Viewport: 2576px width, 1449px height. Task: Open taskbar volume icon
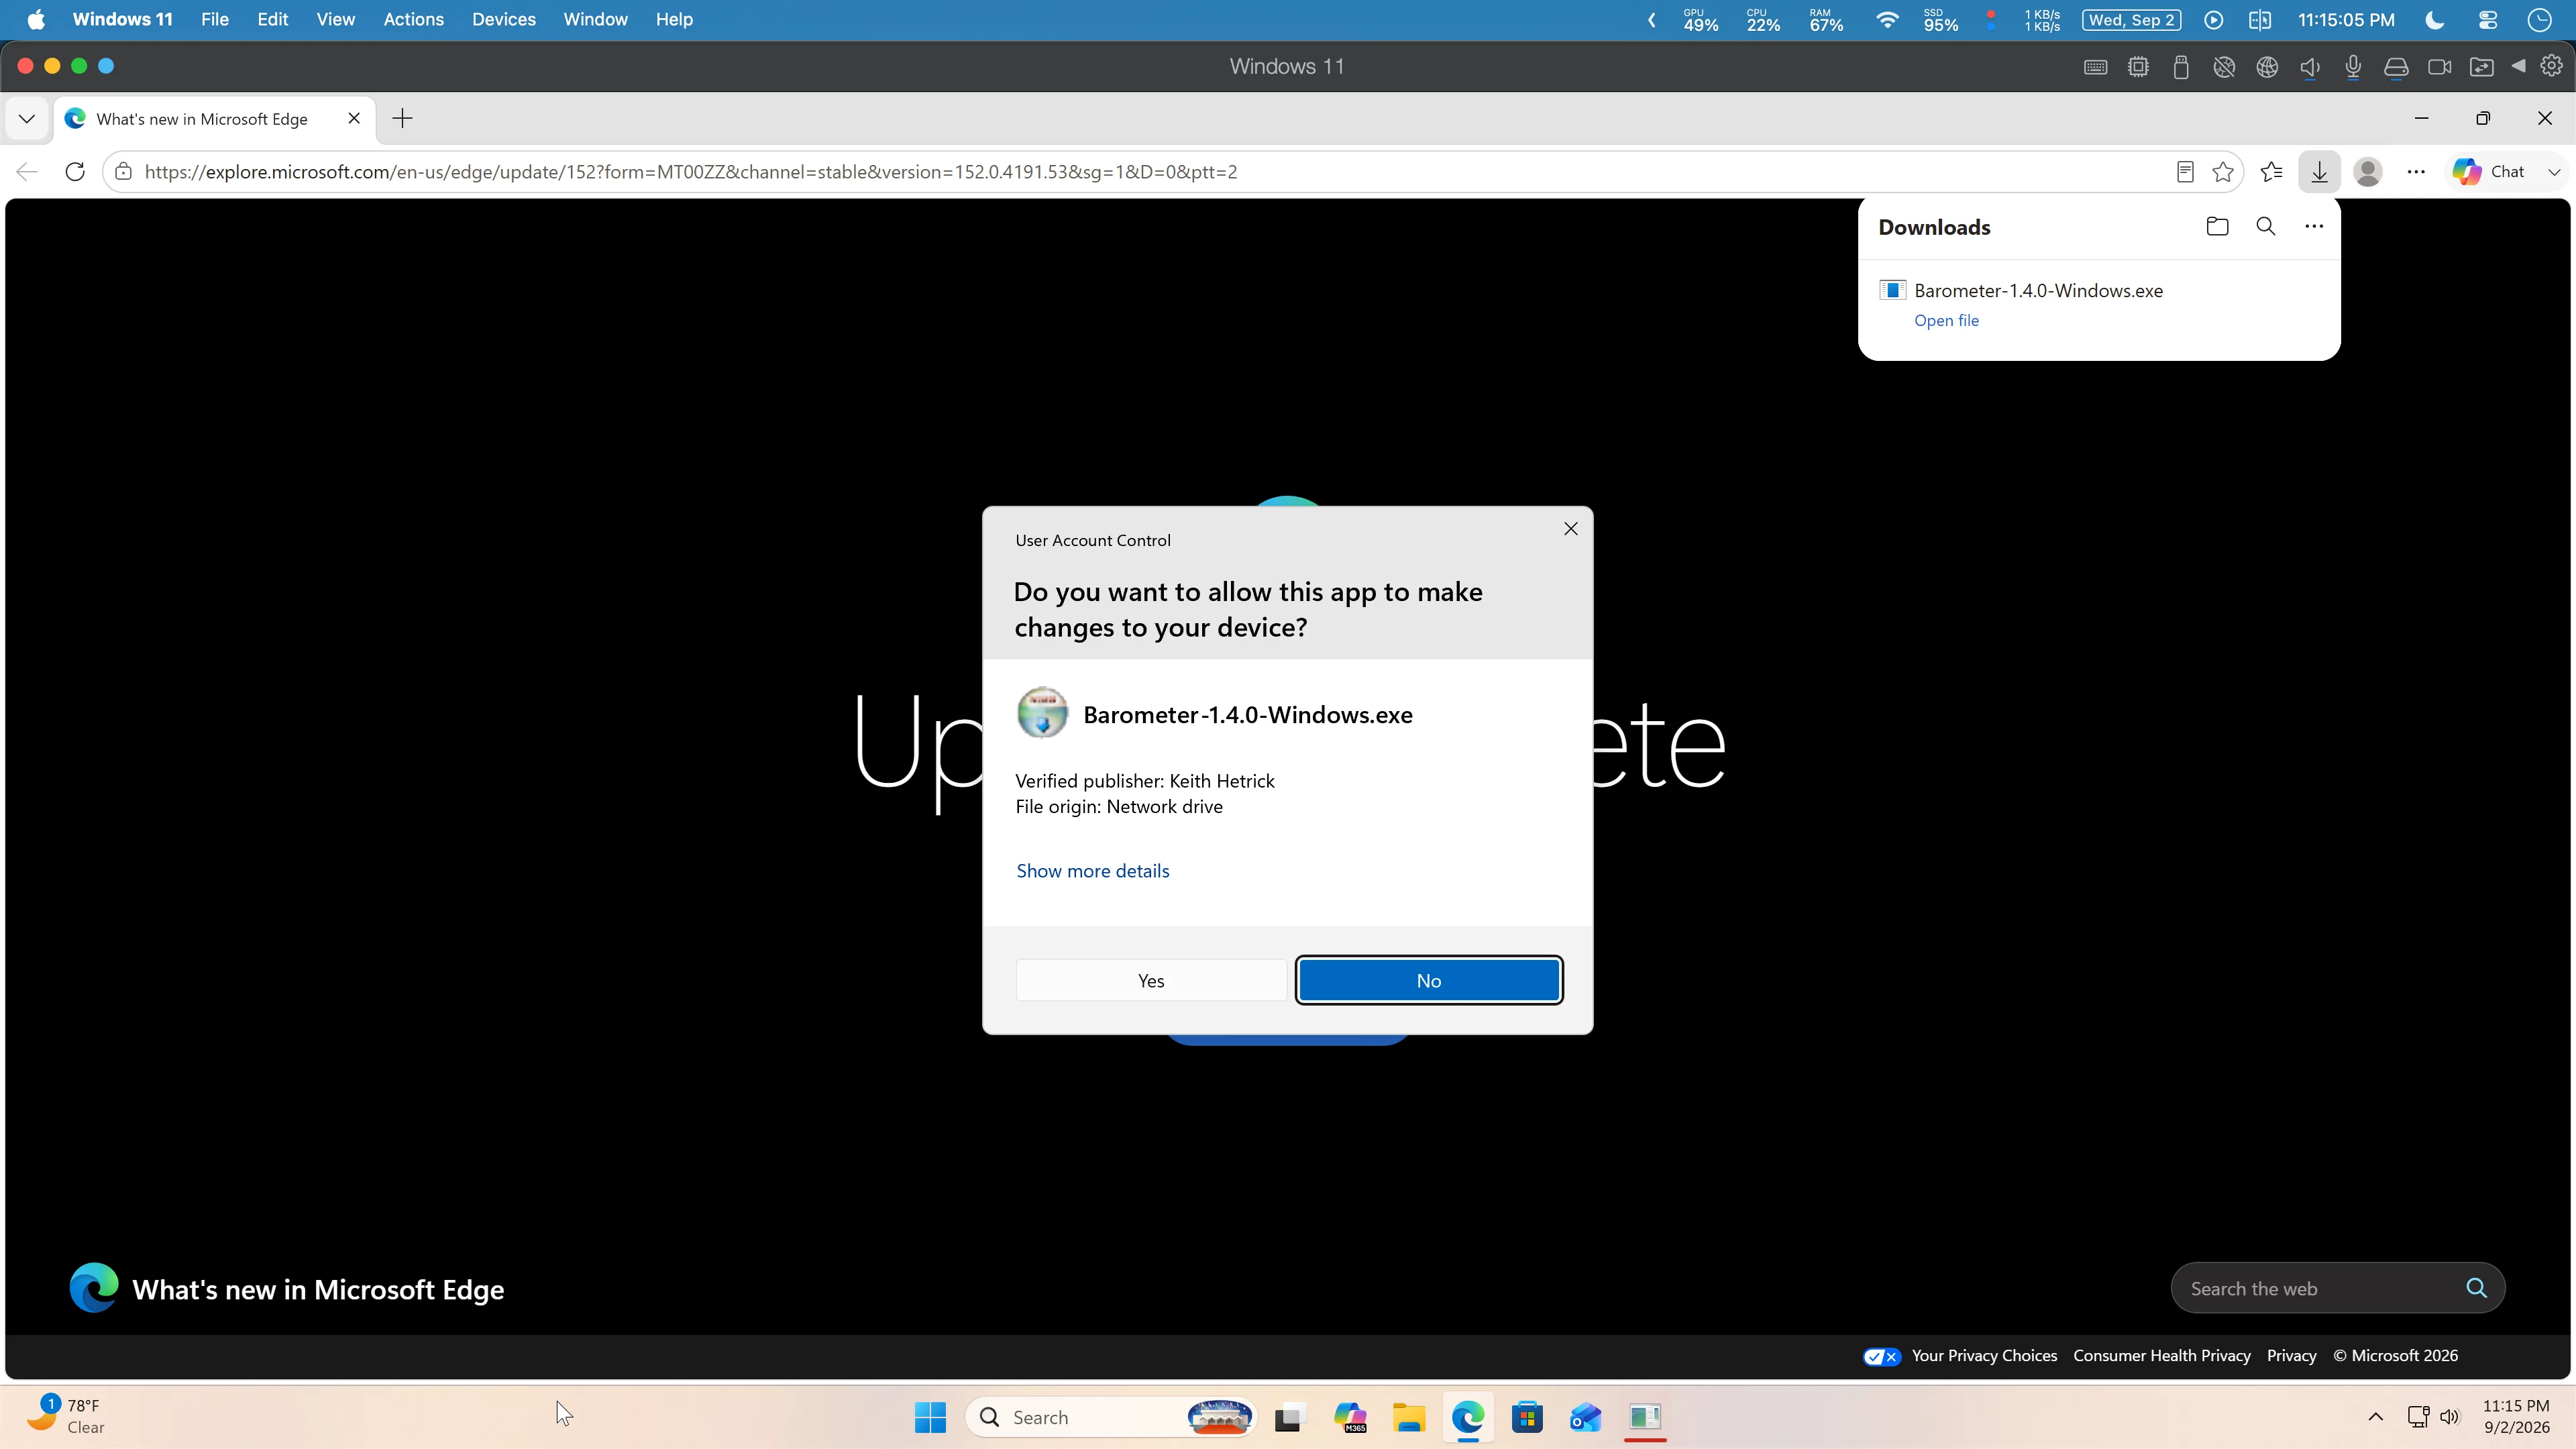[2450, 1417]
